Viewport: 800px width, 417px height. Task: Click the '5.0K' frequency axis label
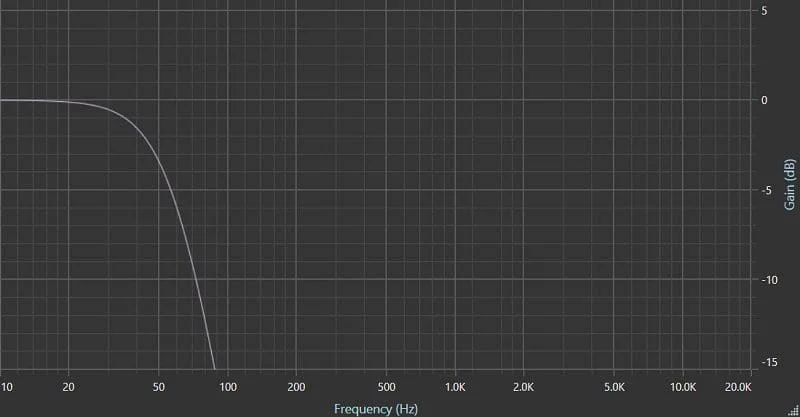pos(614,387)
